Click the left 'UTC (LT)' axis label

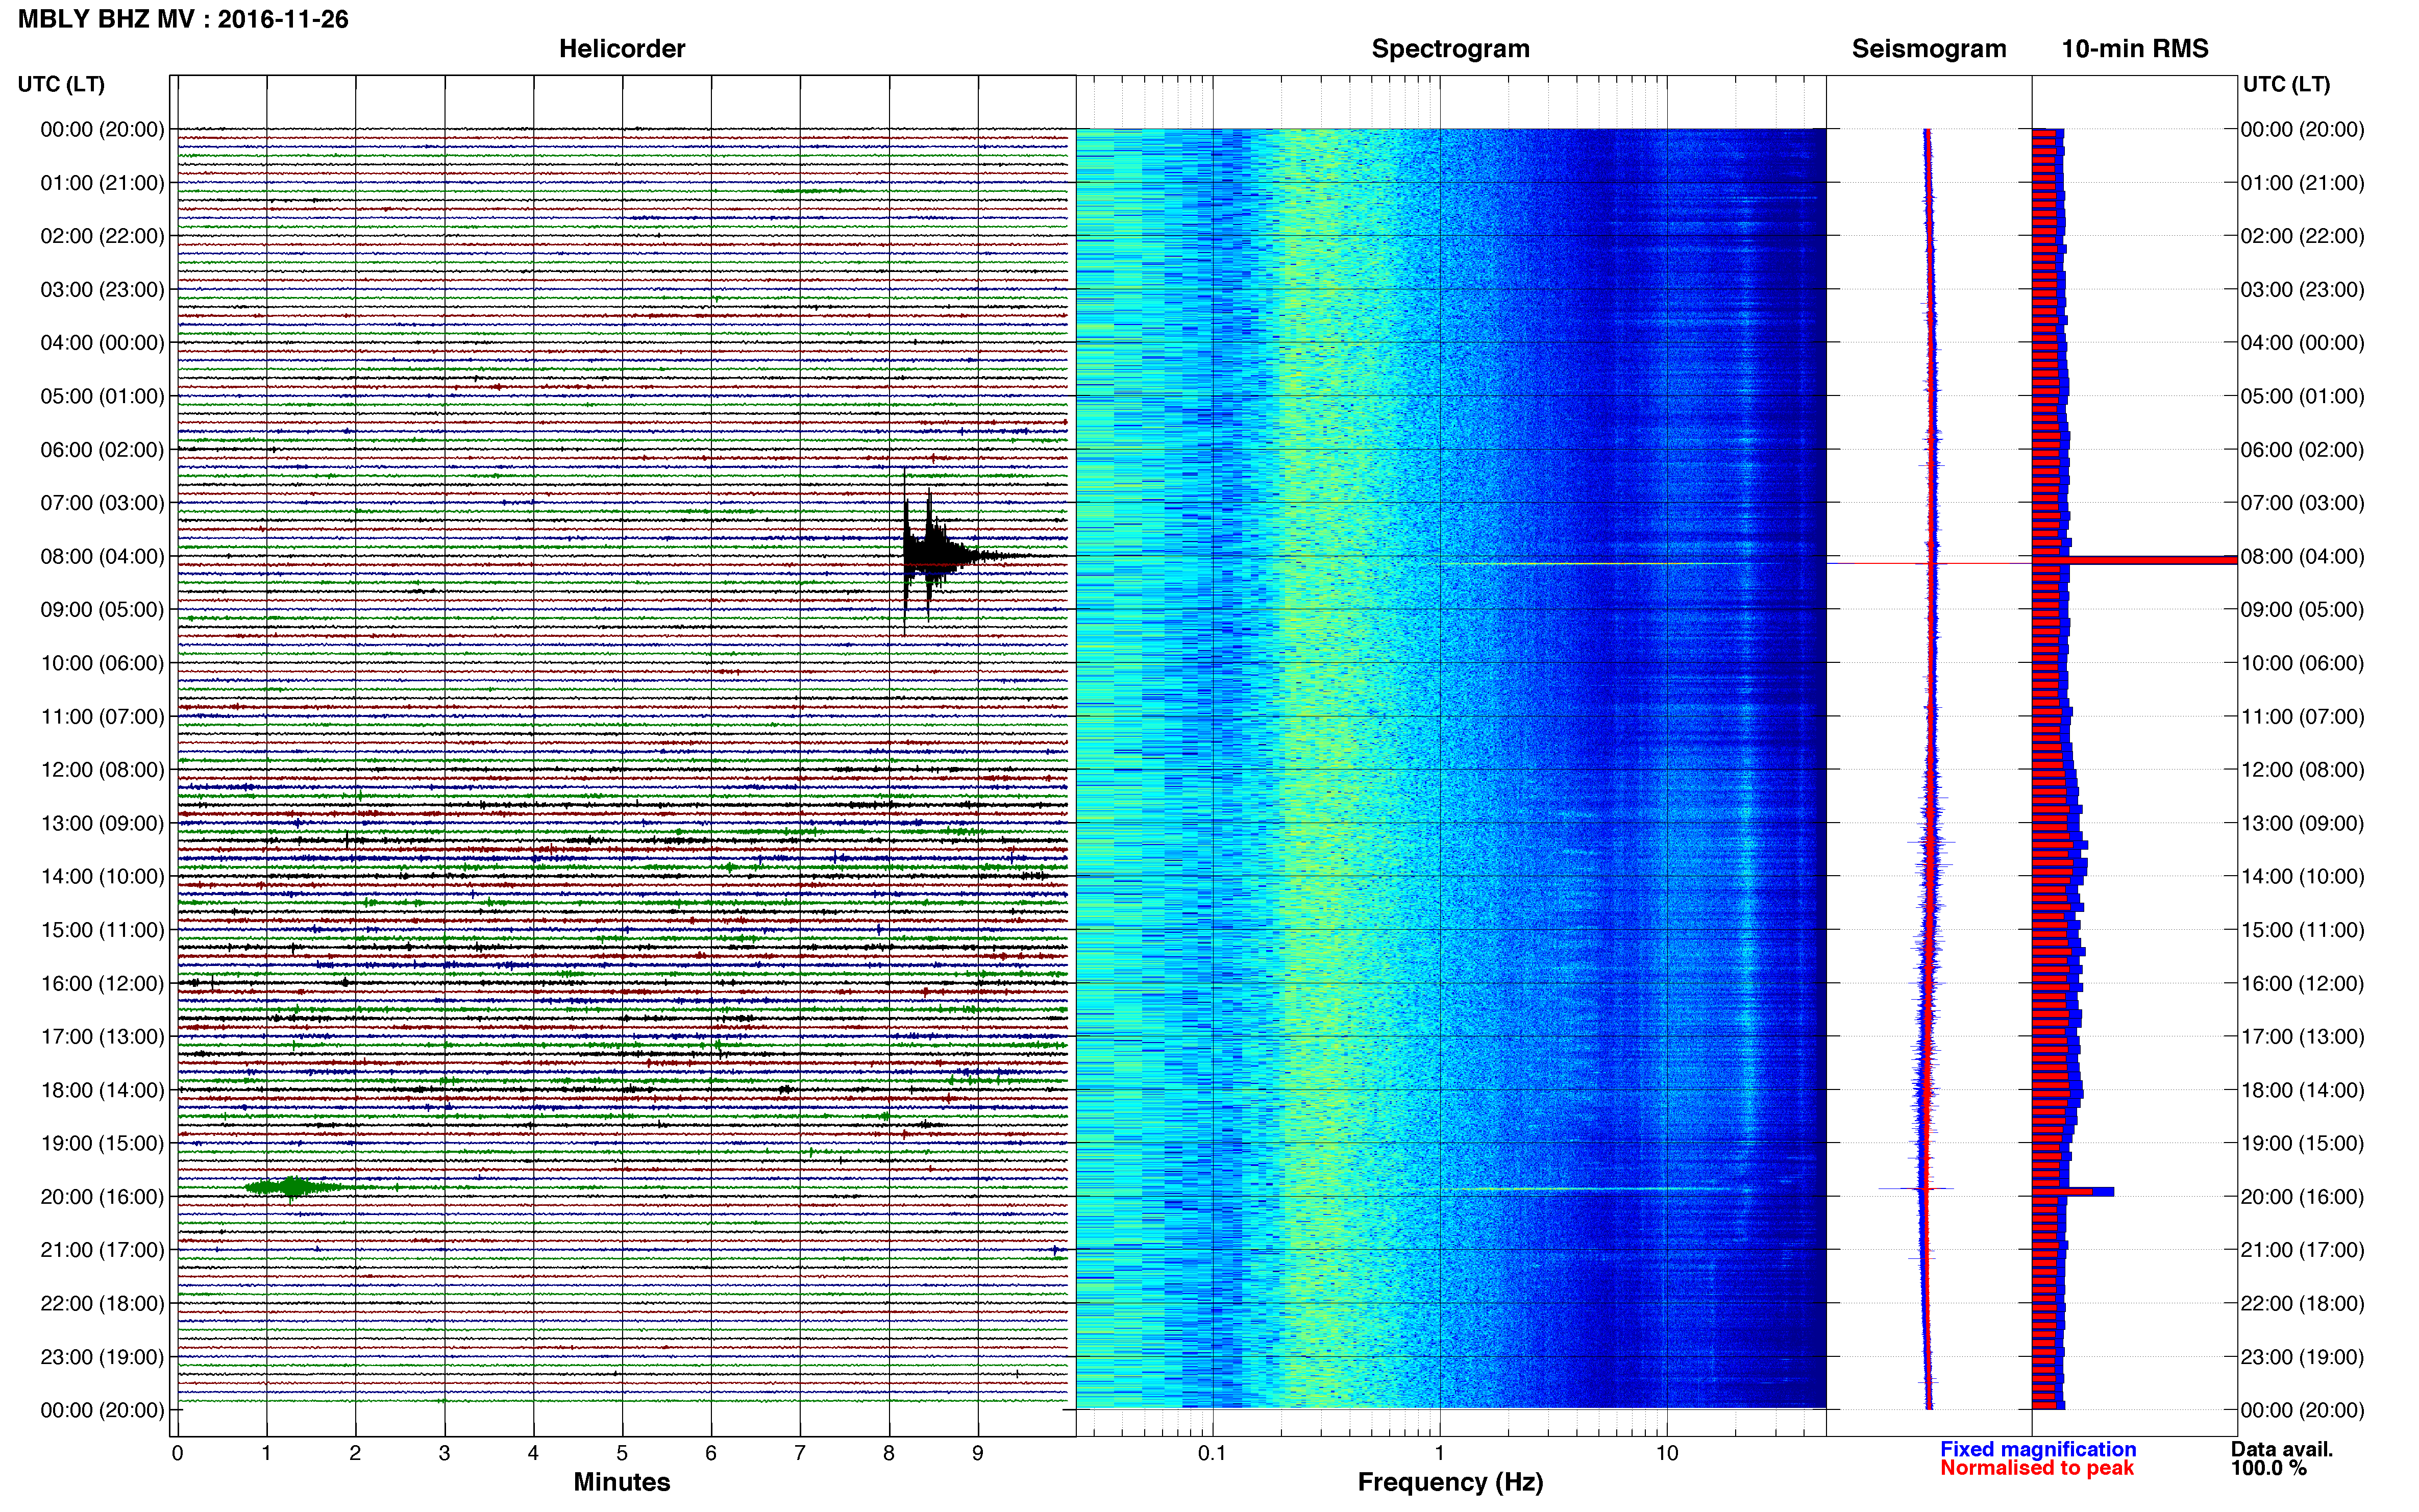(x=61, y=84)
